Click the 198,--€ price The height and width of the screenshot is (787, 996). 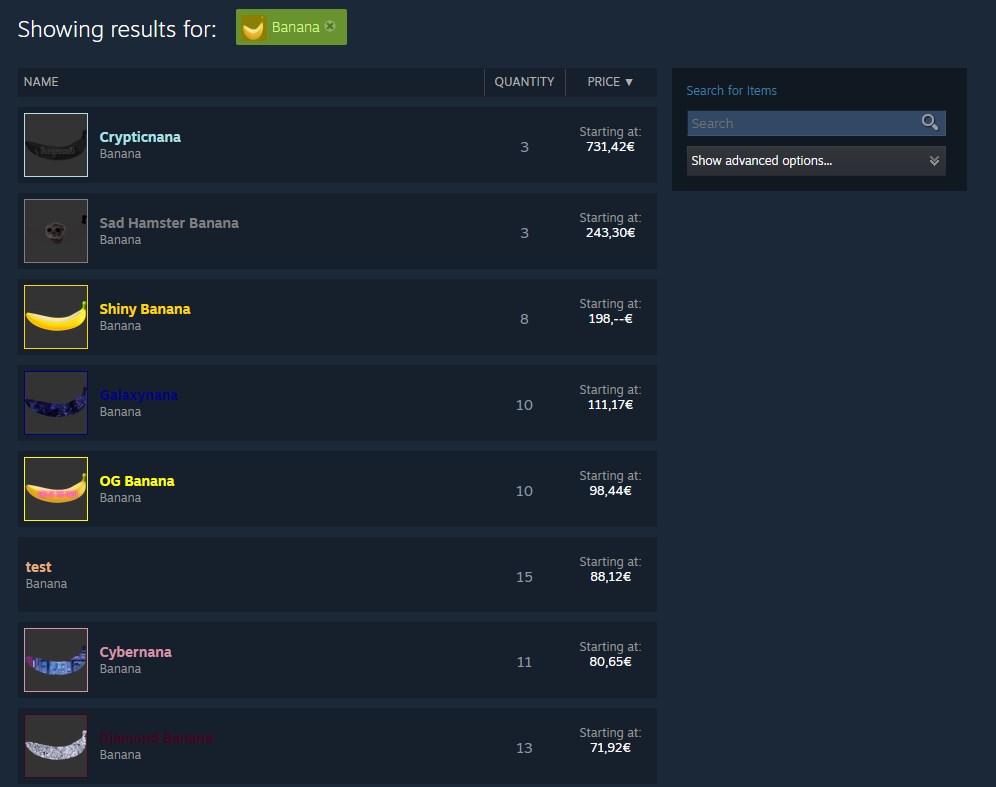point(610,319)
